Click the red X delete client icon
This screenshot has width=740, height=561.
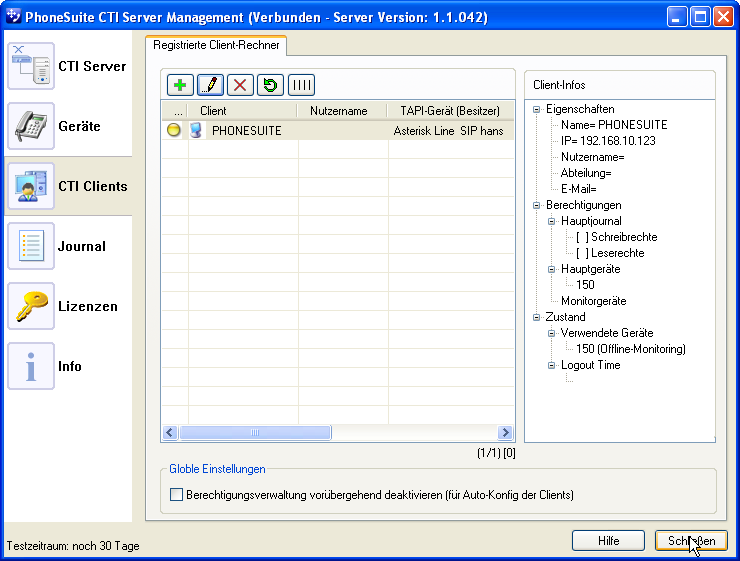240,85
